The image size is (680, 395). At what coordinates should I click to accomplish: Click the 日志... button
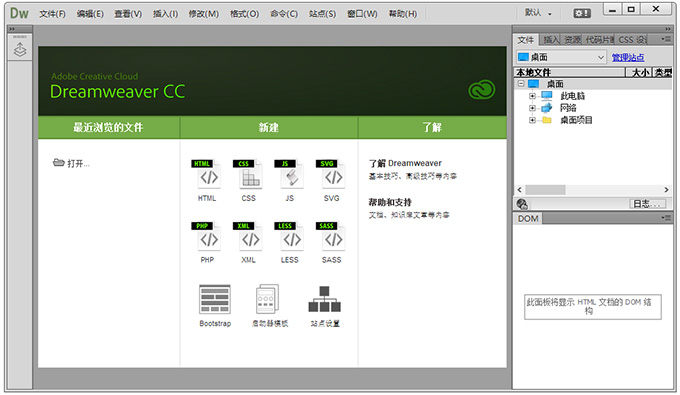[x=647, y=204]
